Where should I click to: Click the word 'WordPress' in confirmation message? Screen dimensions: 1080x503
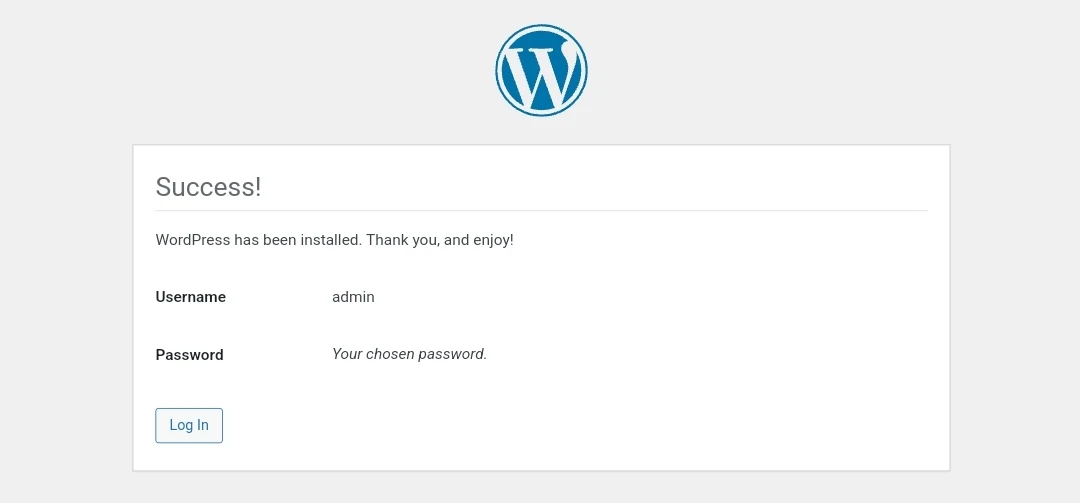192,240
